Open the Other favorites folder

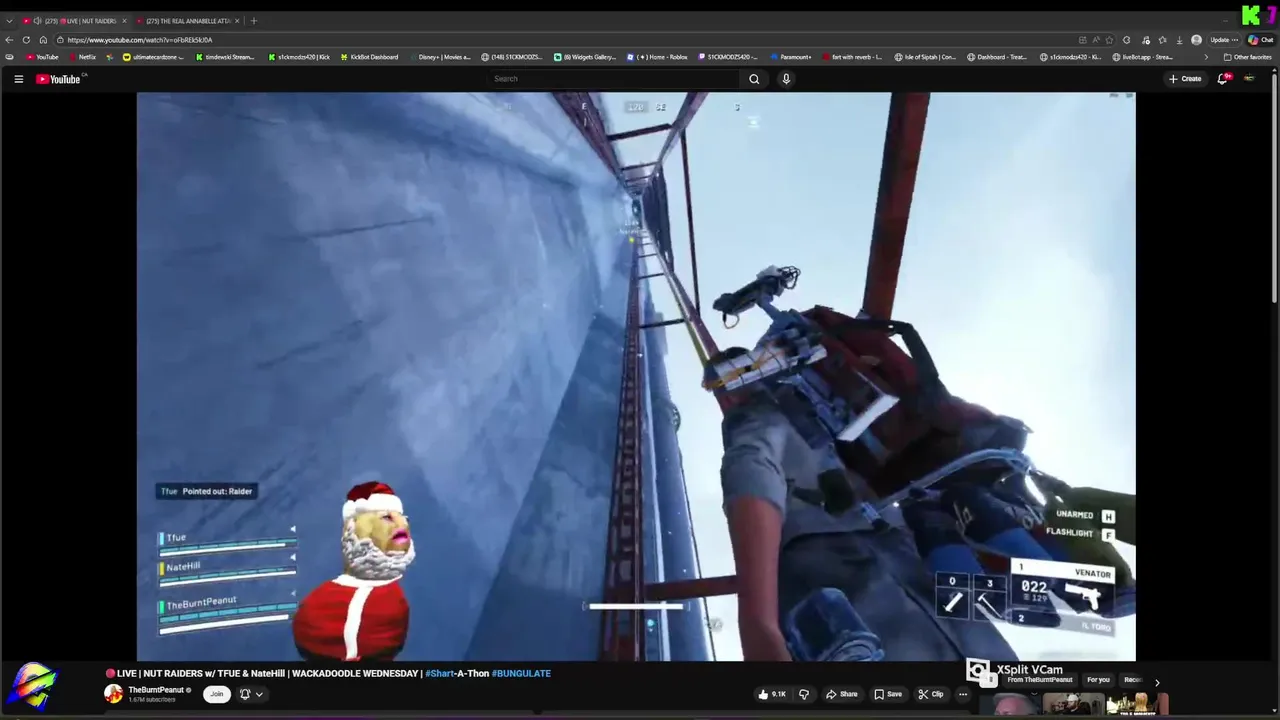pos(1247,57)
